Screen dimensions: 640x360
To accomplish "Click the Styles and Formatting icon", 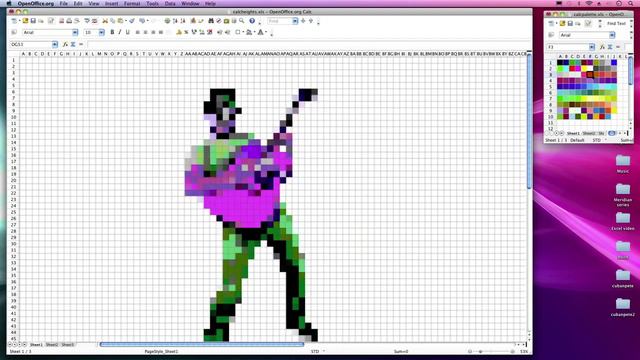I will pos(14,32).
